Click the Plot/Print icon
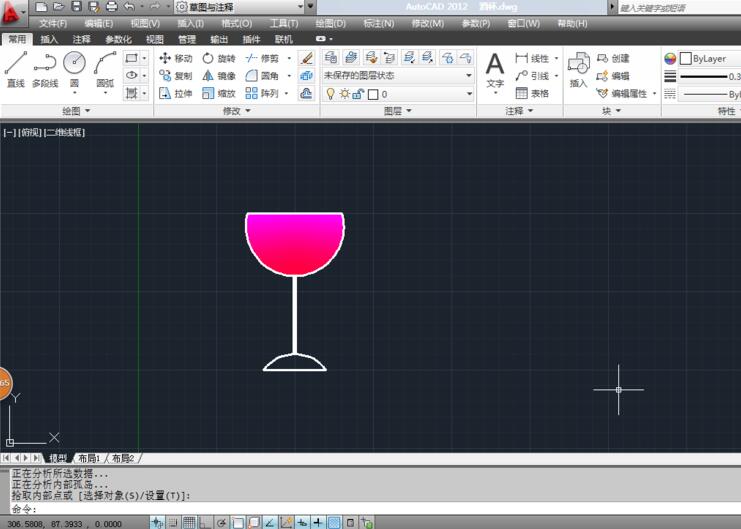This screenshot has width=741, height=529. 112,7
